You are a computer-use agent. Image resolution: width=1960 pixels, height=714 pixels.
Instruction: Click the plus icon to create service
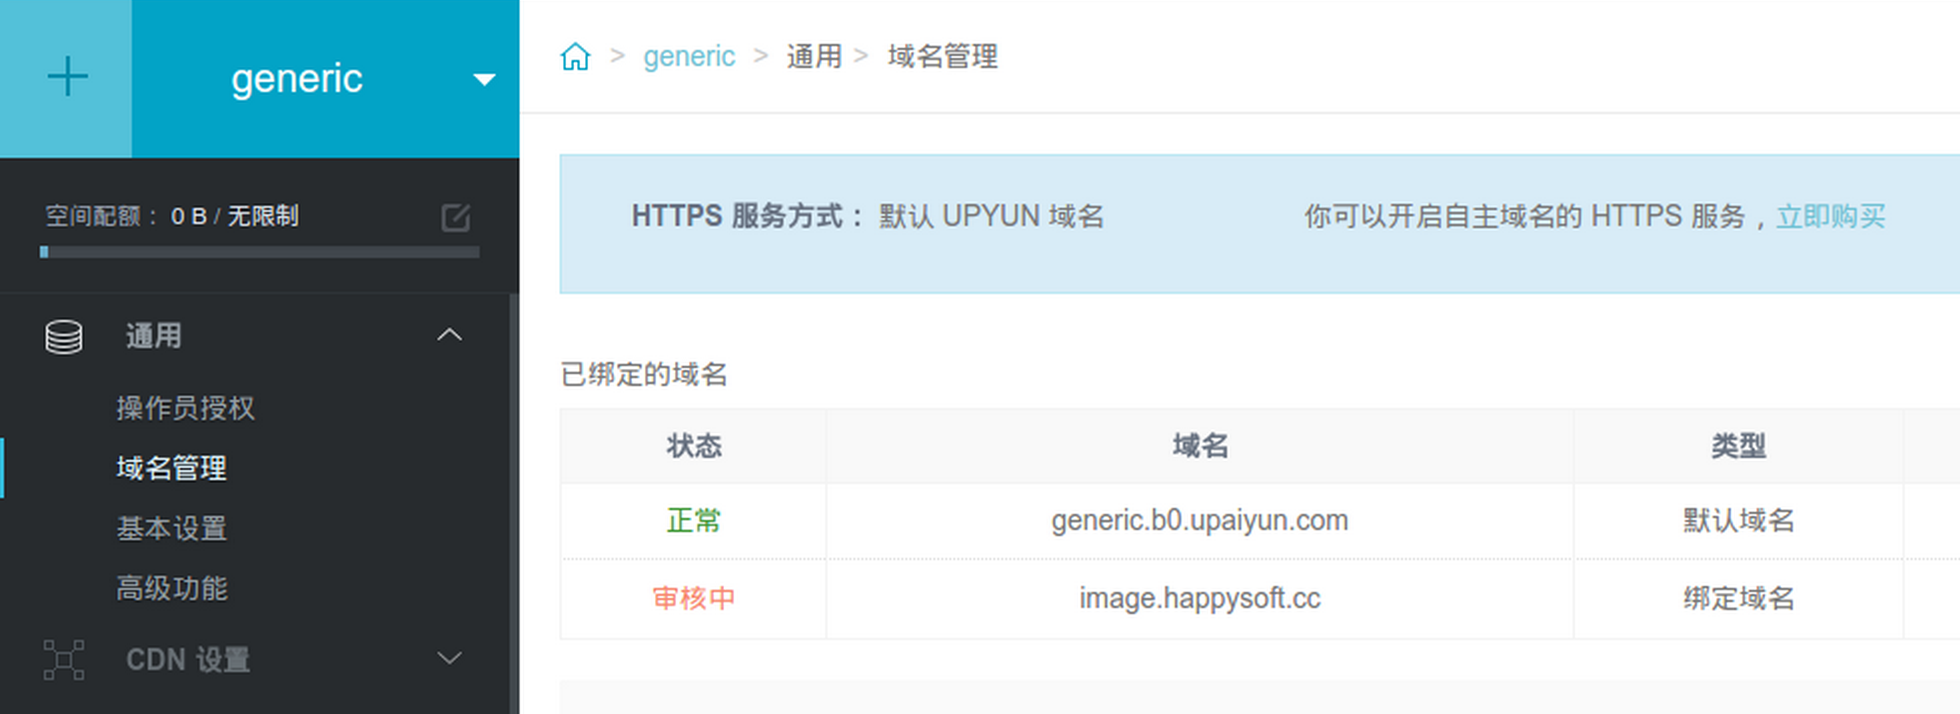pyautogui.click(x=67, y=77)
